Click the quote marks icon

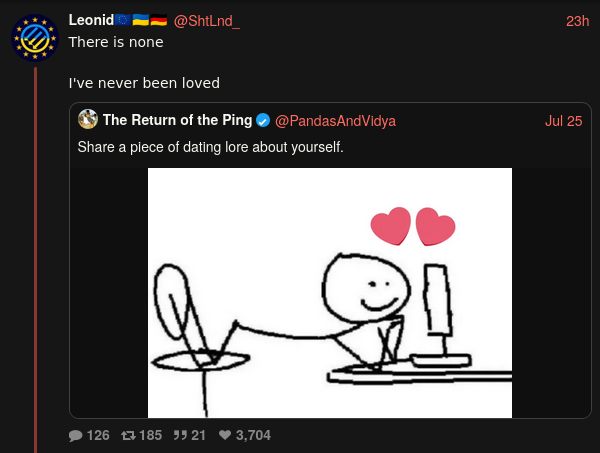point(180,435)
